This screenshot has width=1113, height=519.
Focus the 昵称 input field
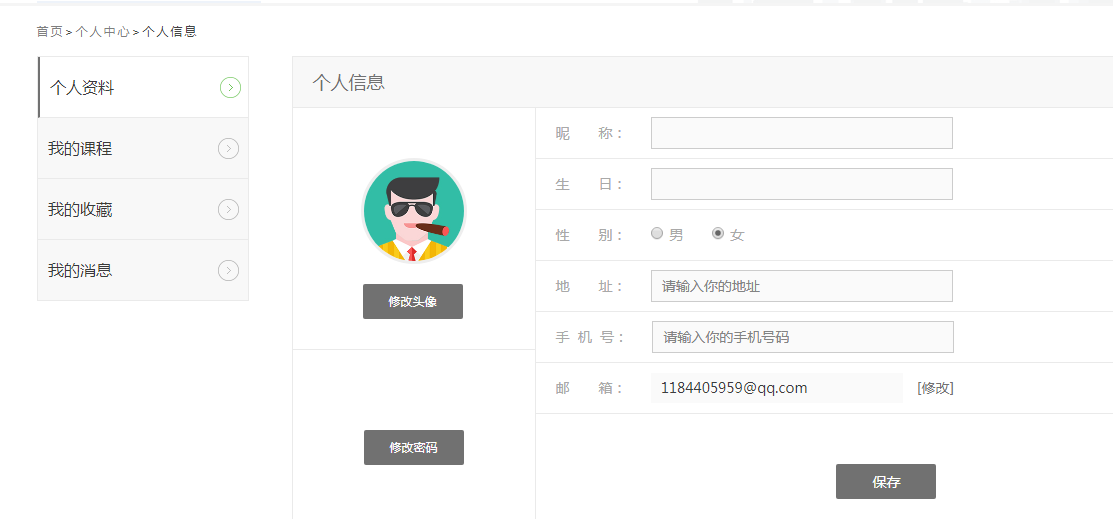(801, 133)
